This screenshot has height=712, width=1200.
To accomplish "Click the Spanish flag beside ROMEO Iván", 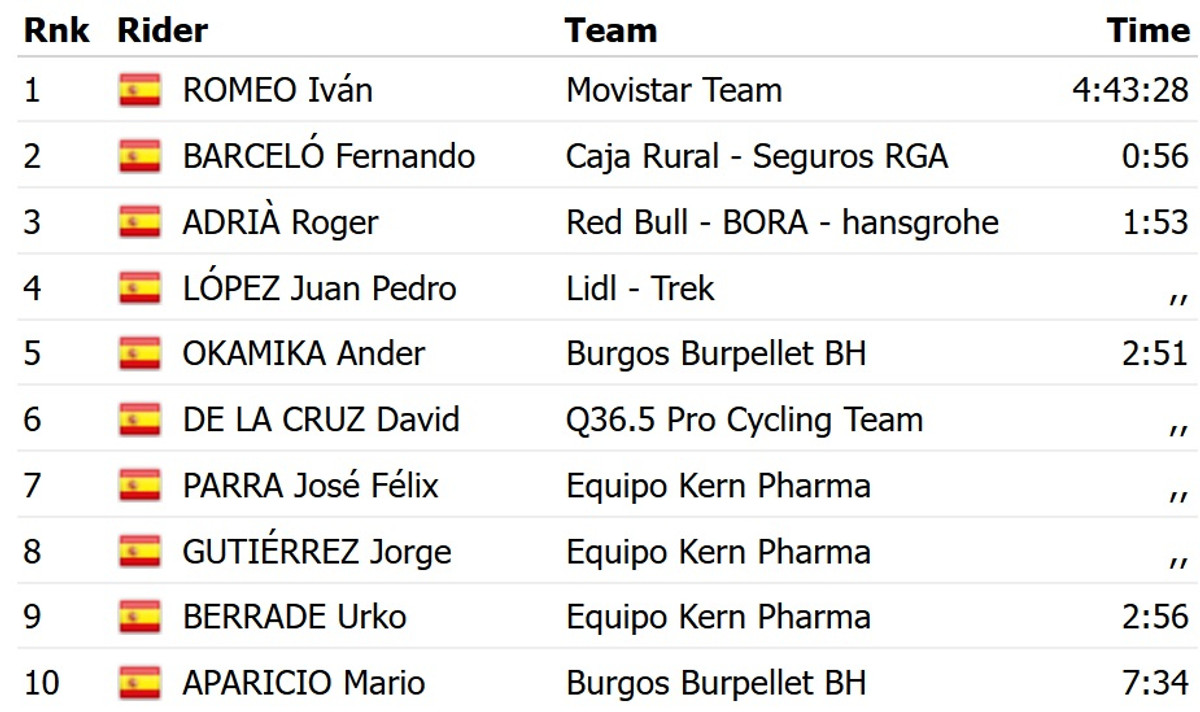I will [139, 90].
